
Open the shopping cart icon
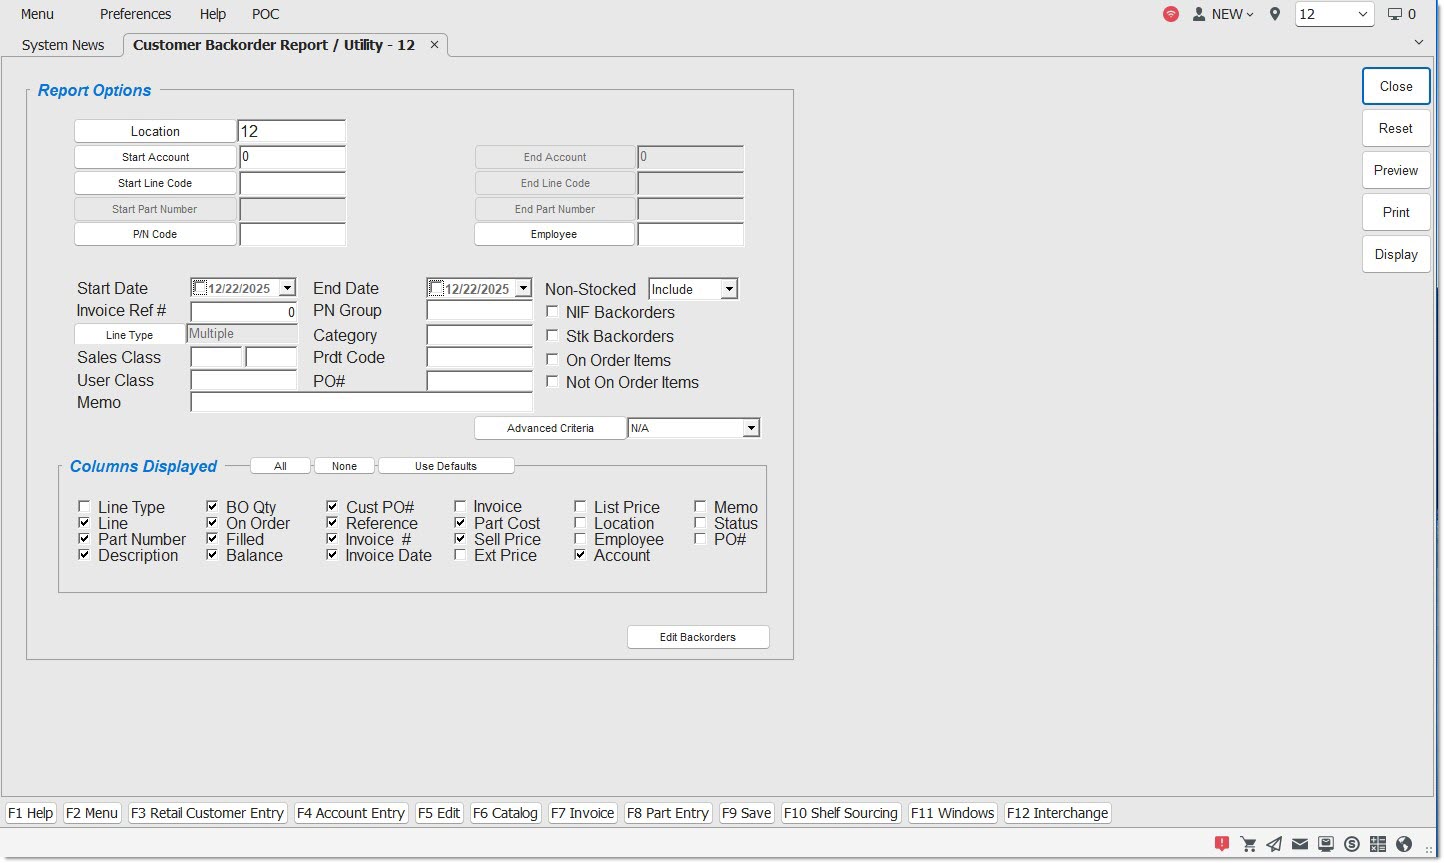point(1248,844)
